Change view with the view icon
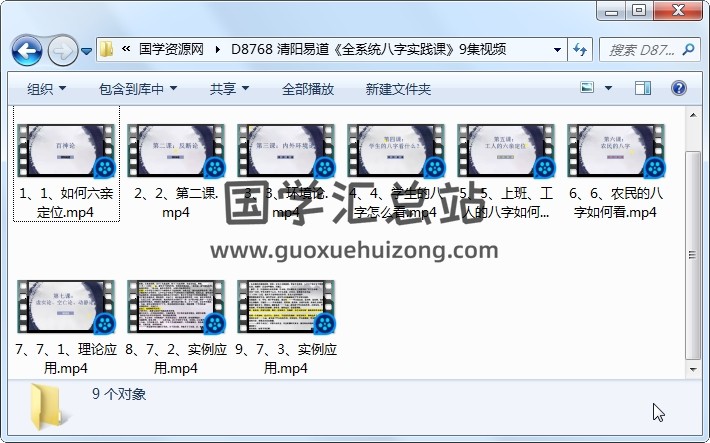 587,87
